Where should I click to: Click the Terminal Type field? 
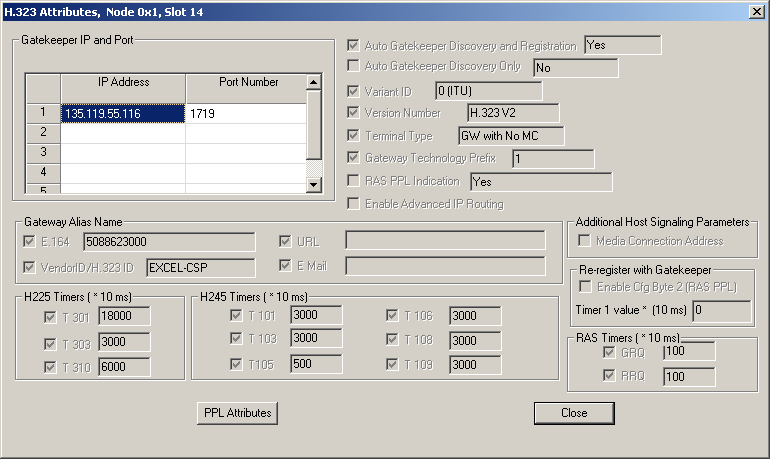[x=510, y=136]
